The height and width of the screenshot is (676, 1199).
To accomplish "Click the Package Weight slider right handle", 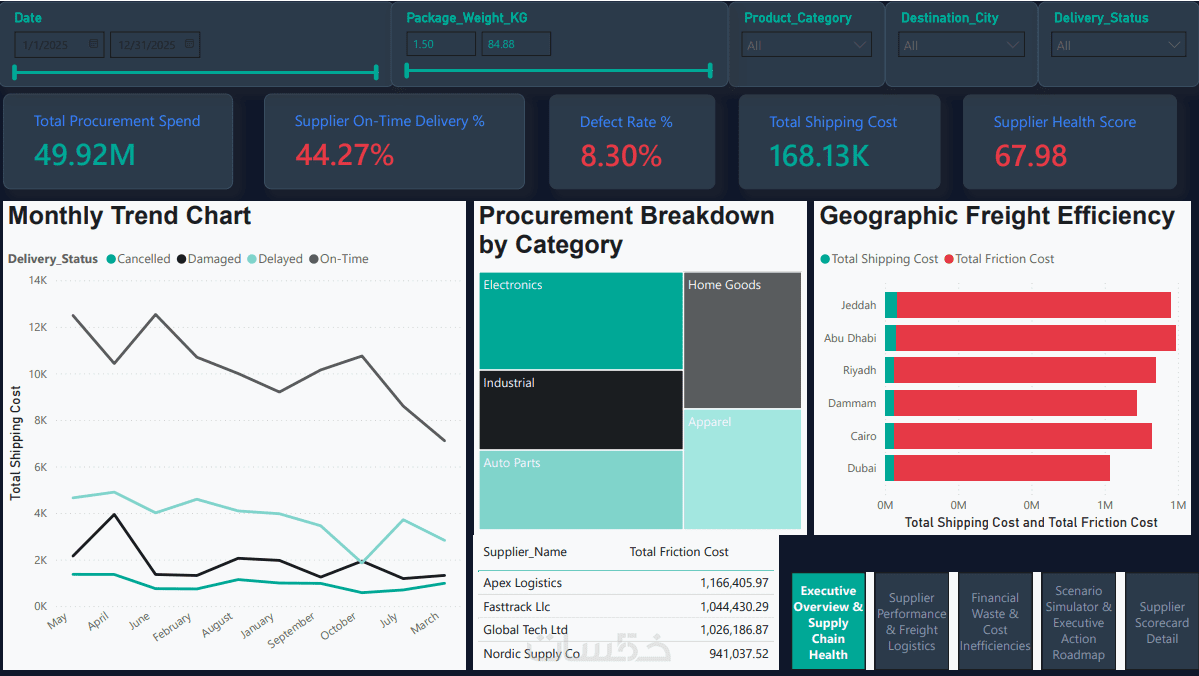I will click(x=710, y=71).
